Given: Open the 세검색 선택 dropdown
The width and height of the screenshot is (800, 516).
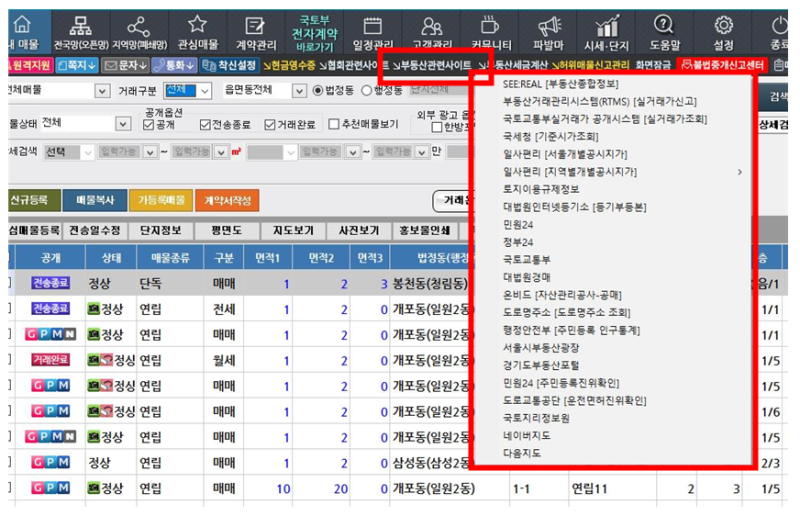Looking at the screenshot, I should (x=88, y=152).
